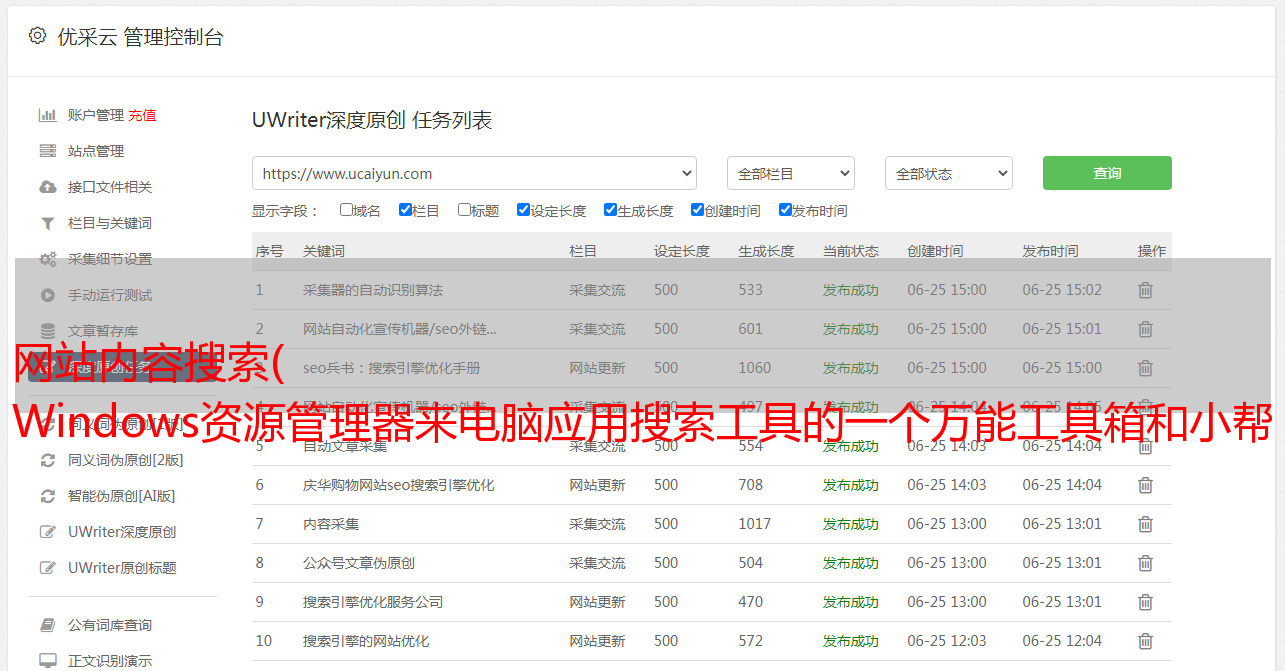Click the filter icon for 栏目与关键词

click(x=47, y=223)
